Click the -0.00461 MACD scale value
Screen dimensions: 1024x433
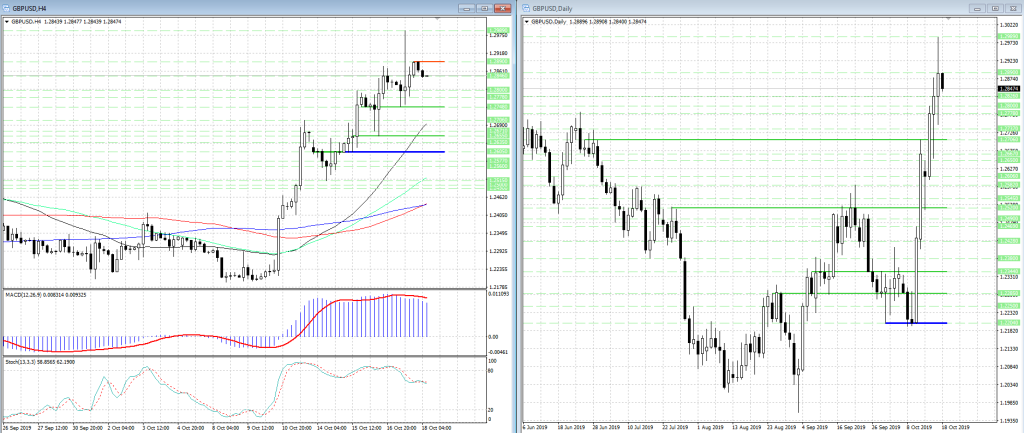(x=499, y=351)
